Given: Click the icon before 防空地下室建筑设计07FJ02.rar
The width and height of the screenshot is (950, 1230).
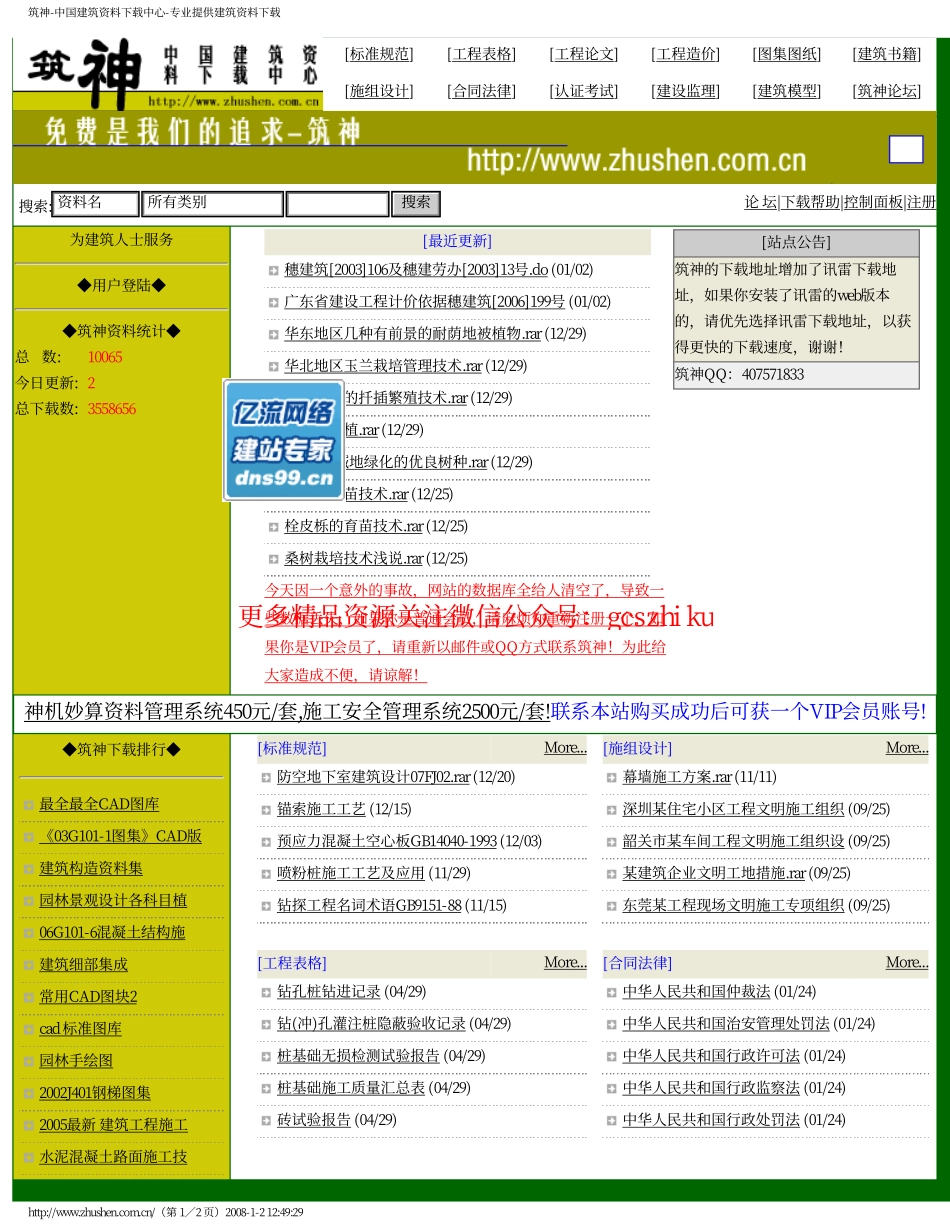Looking at the screenshot, I should pyautogui.click(x=266, y=777).
